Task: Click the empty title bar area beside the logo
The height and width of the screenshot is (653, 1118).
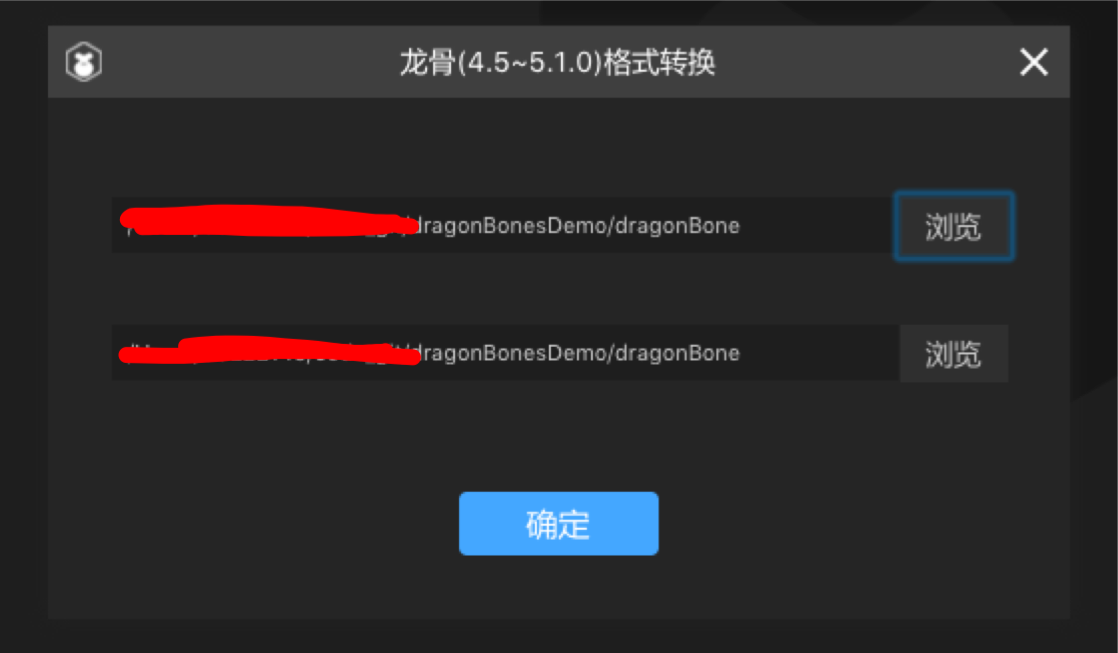Action: click(242, 62)
